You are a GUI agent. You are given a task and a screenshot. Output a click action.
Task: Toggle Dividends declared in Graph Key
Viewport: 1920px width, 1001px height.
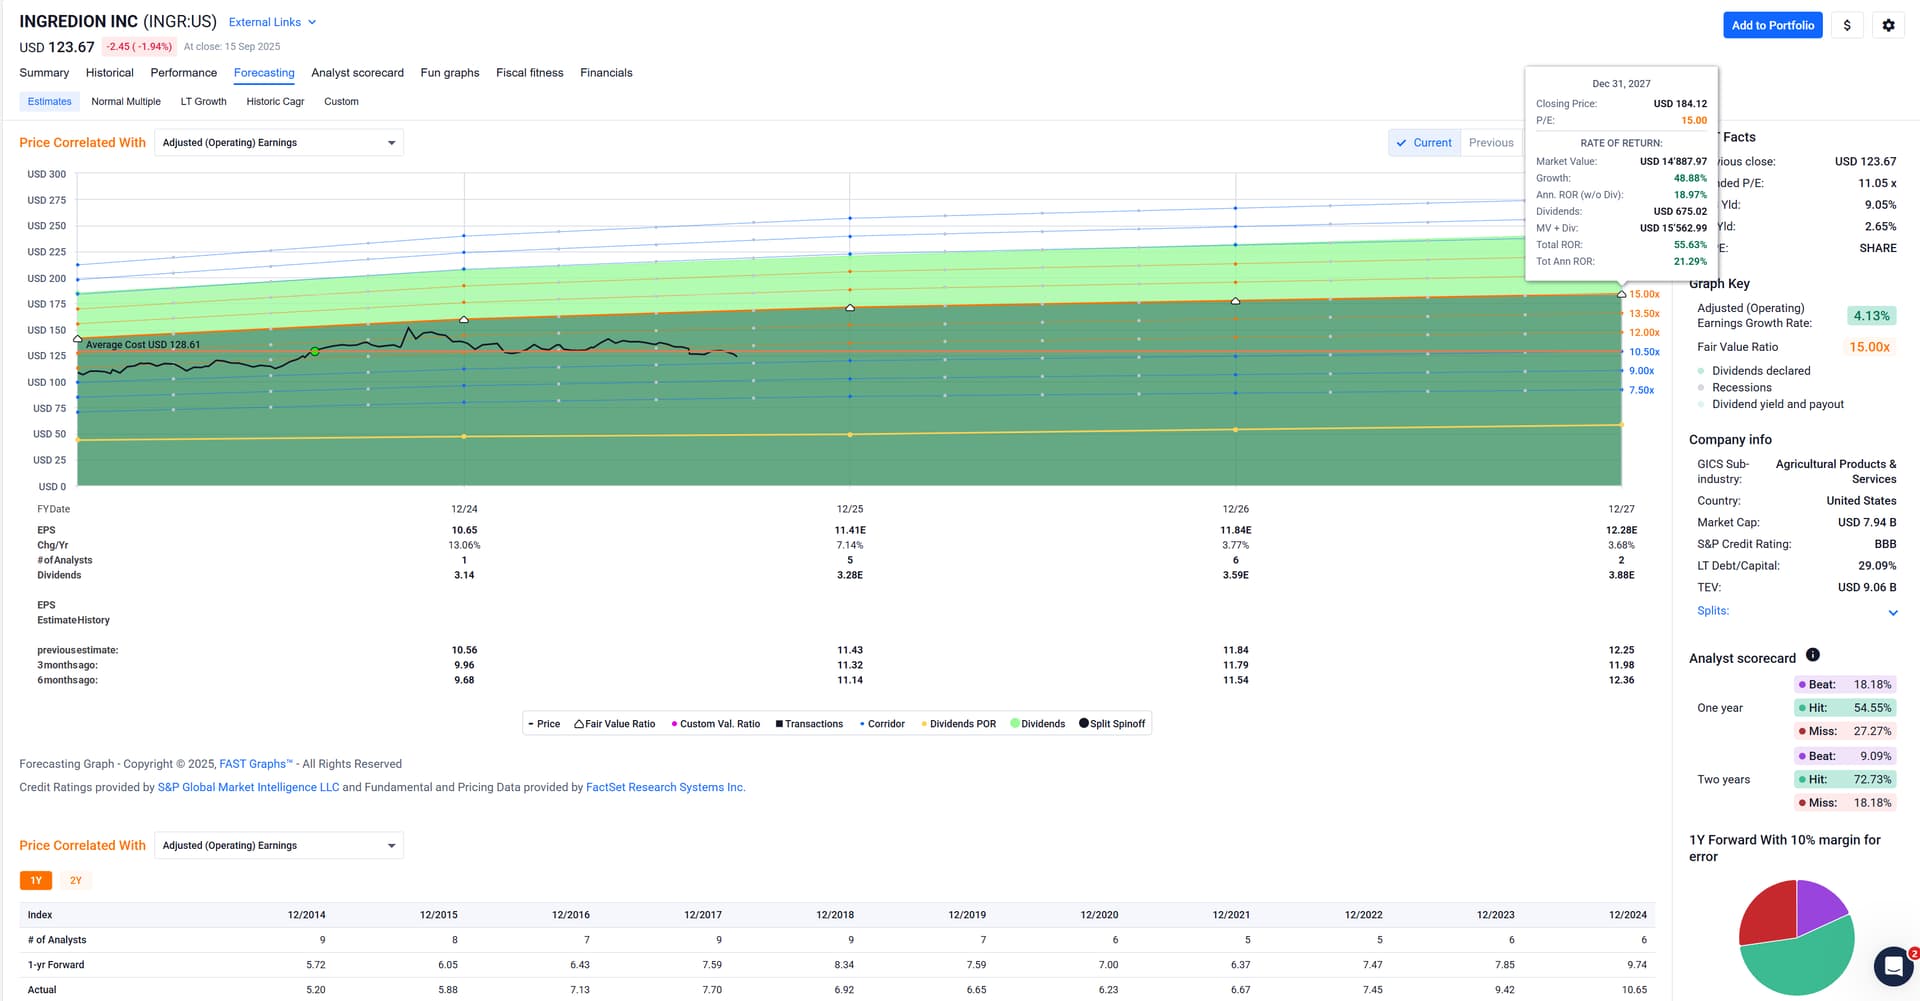[1760, 371]
